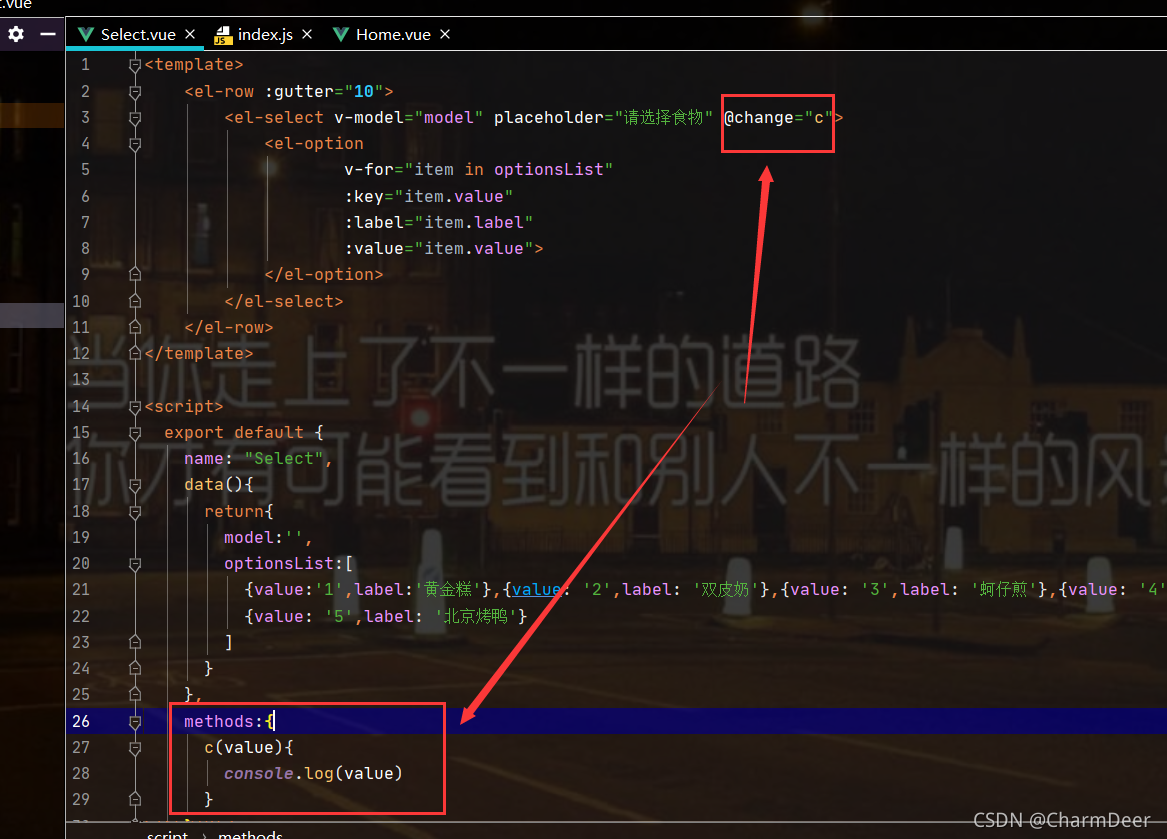This screenshot has height=839, width=1167.
Task: Collapse the data() function at line 17
Action: point(135,485)
